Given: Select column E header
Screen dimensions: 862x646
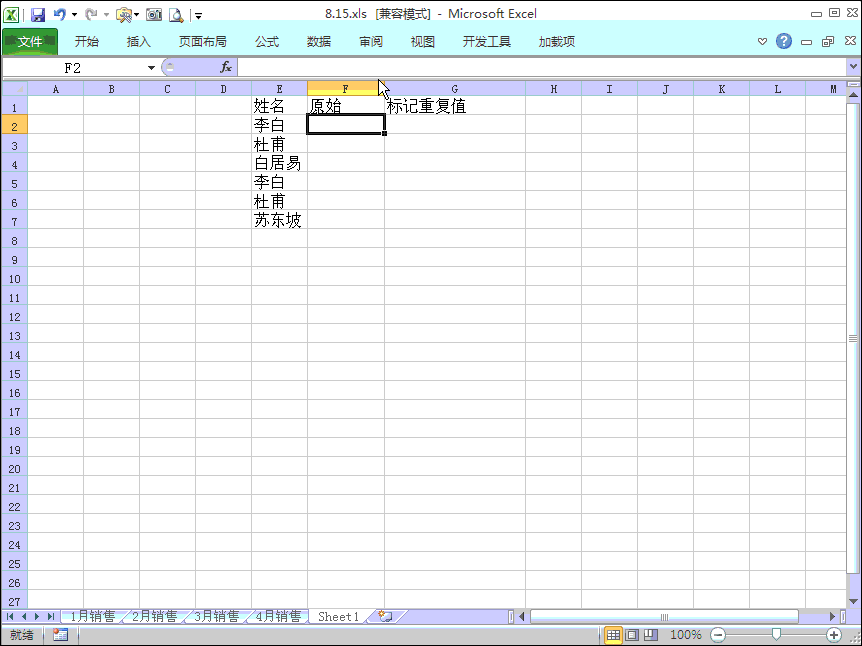Looking at the screenshot, I should pyautogui.click(x=279, y=89).
